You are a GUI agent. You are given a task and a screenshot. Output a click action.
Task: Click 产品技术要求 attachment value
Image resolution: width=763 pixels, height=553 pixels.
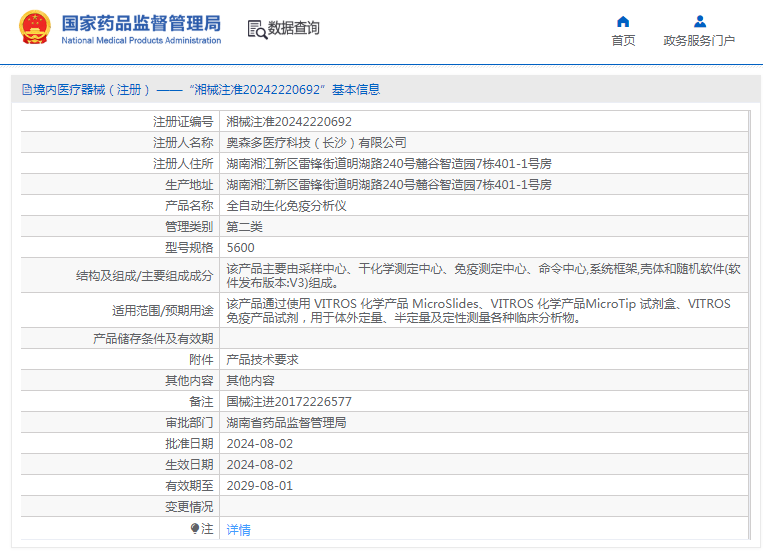pyautogui.click(x=262, y=360)
